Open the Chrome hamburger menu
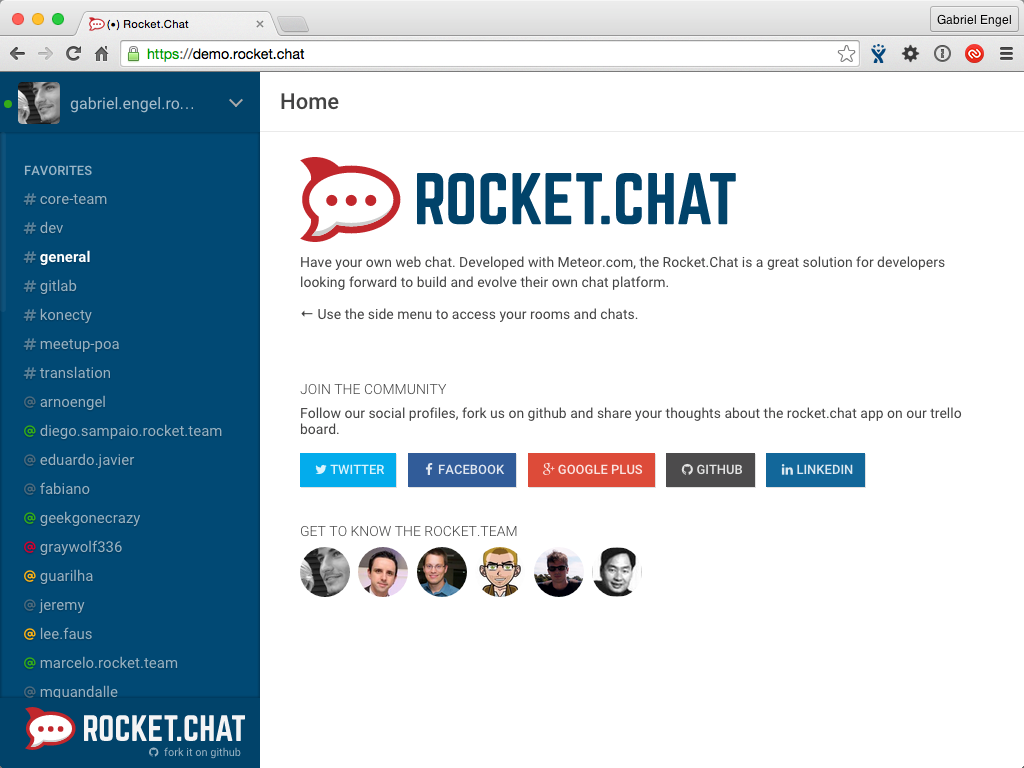 click(x=1006, y=54)
